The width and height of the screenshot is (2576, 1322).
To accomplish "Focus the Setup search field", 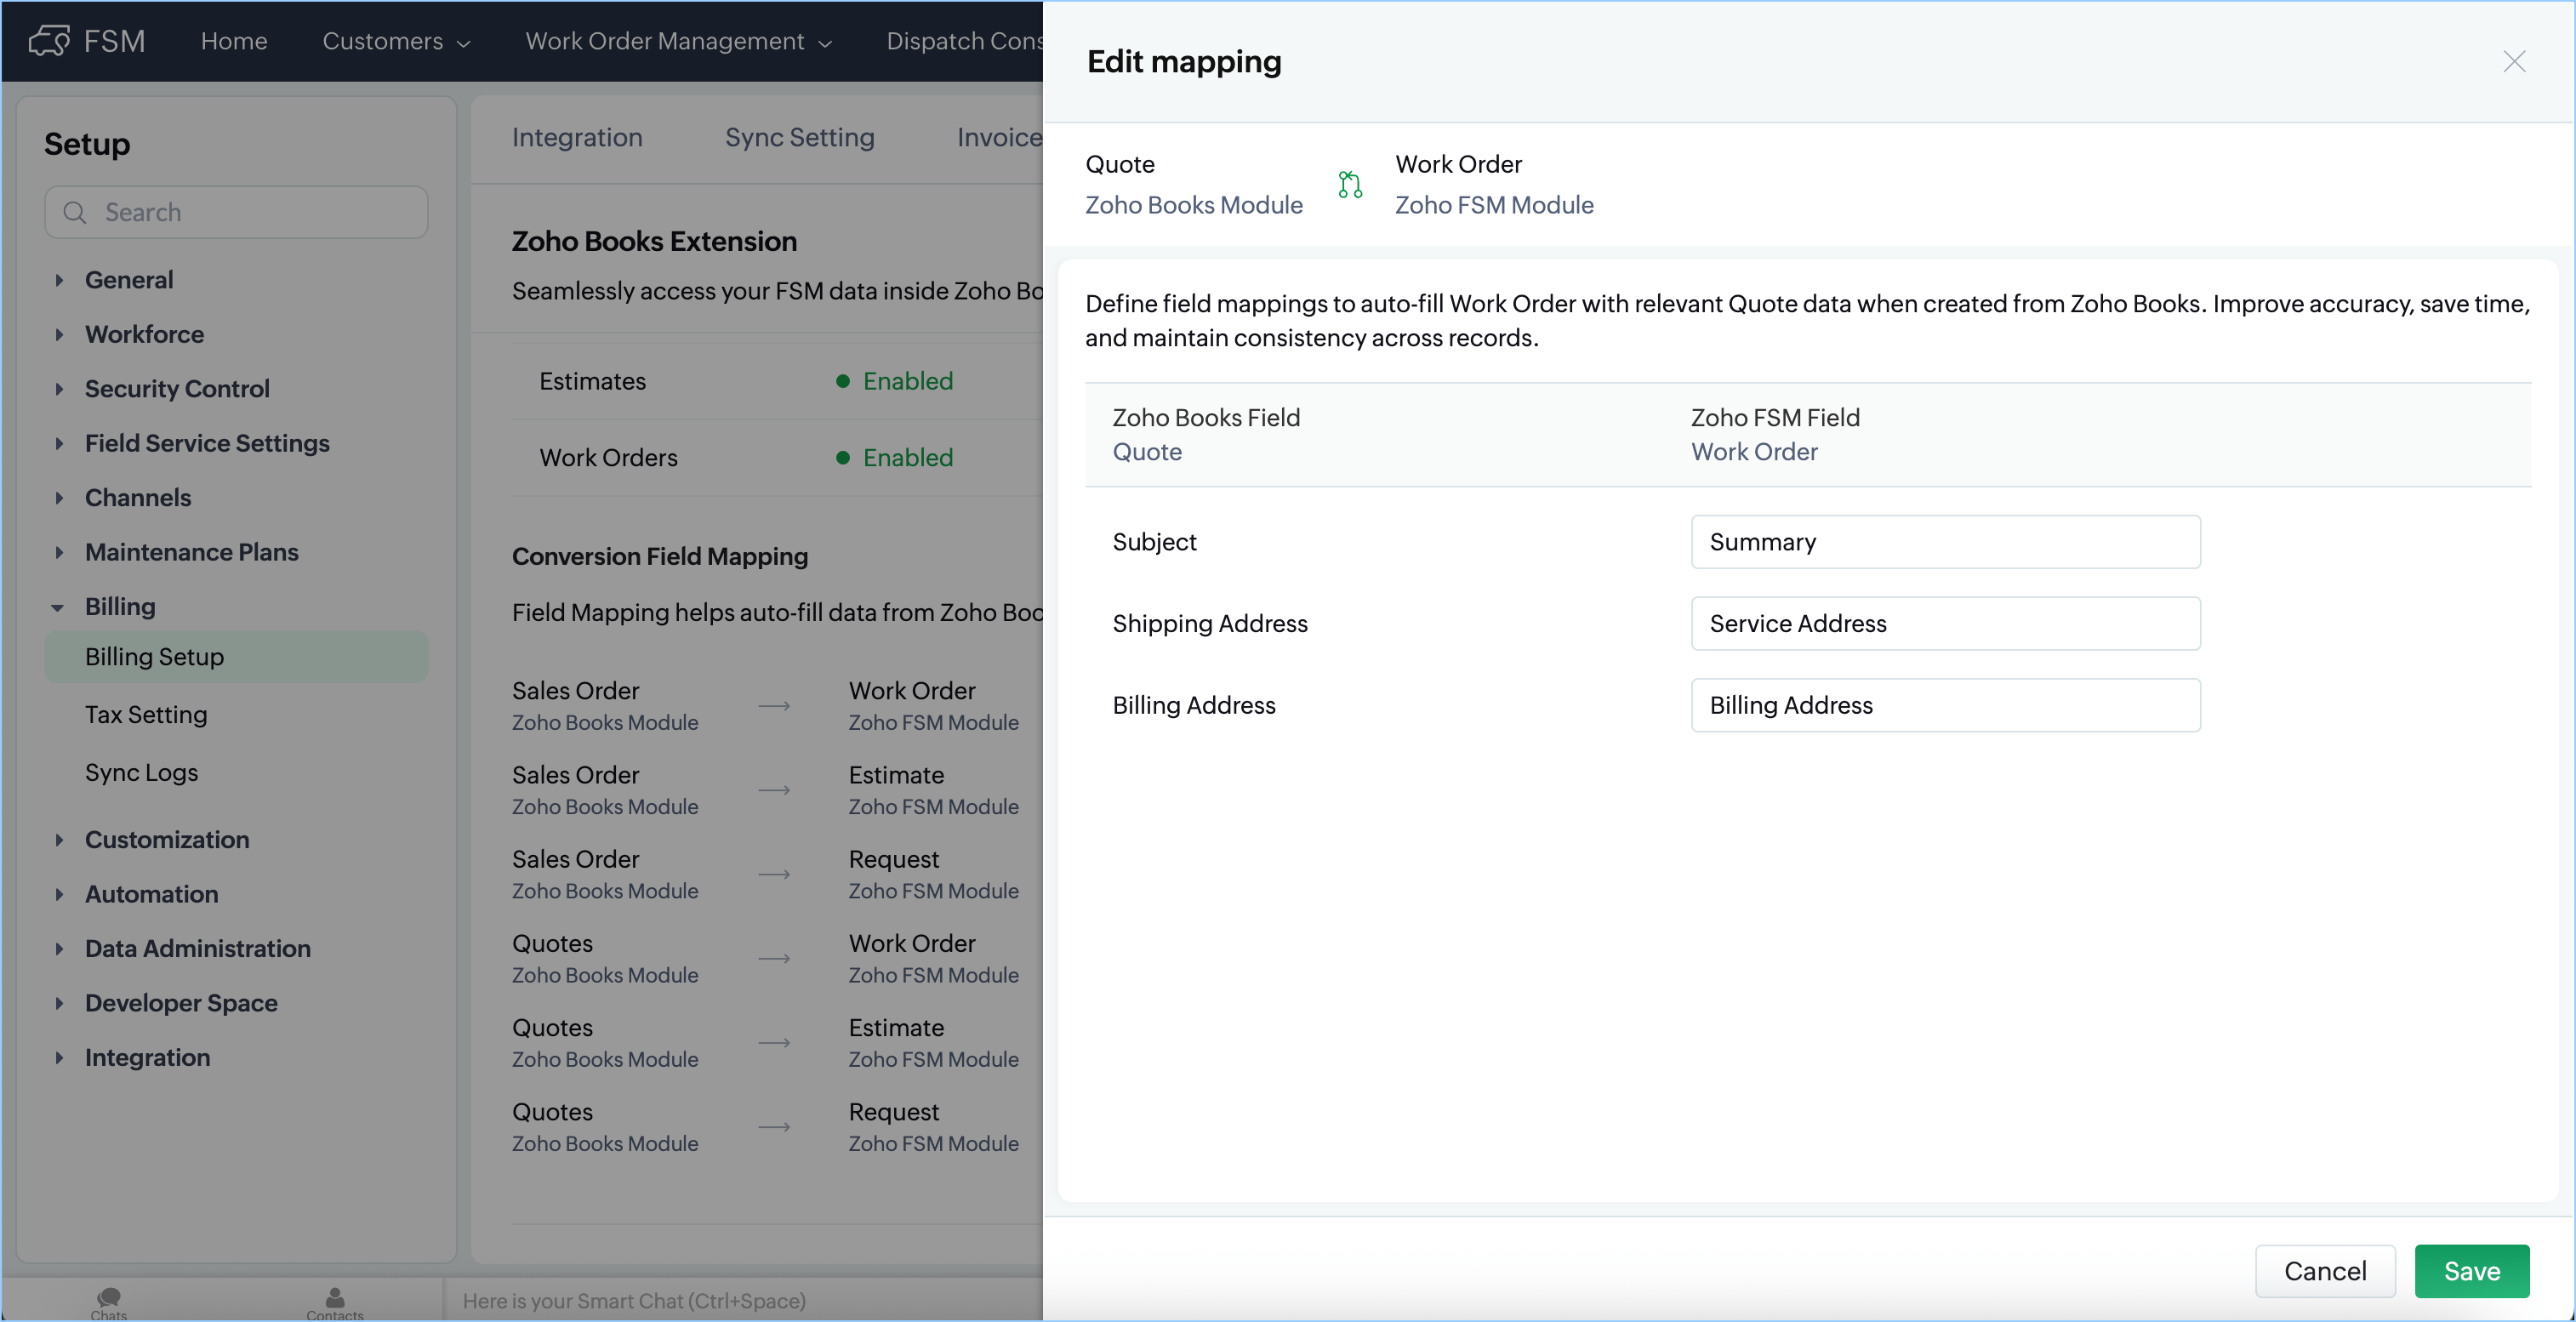I will (x=250, y=213).
